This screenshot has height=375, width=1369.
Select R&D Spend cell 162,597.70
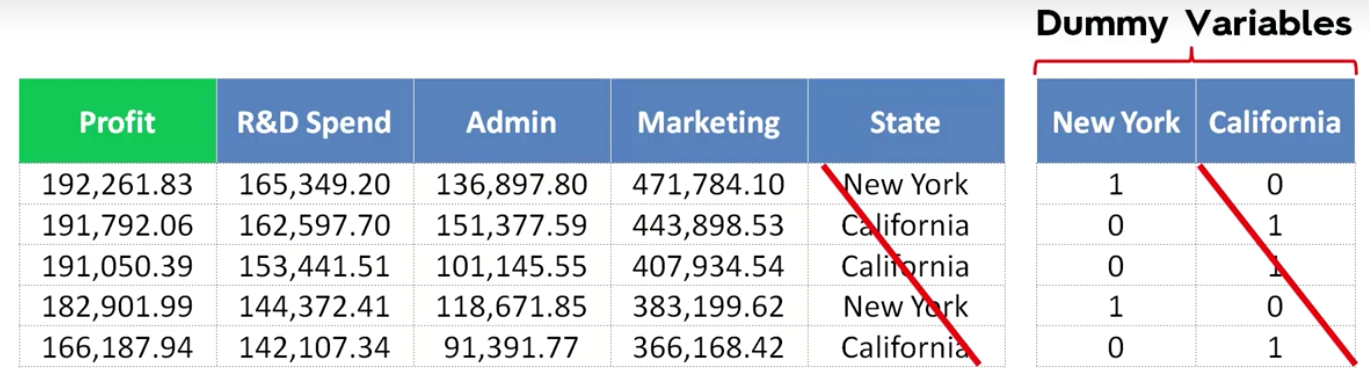(x=314, y=225)
